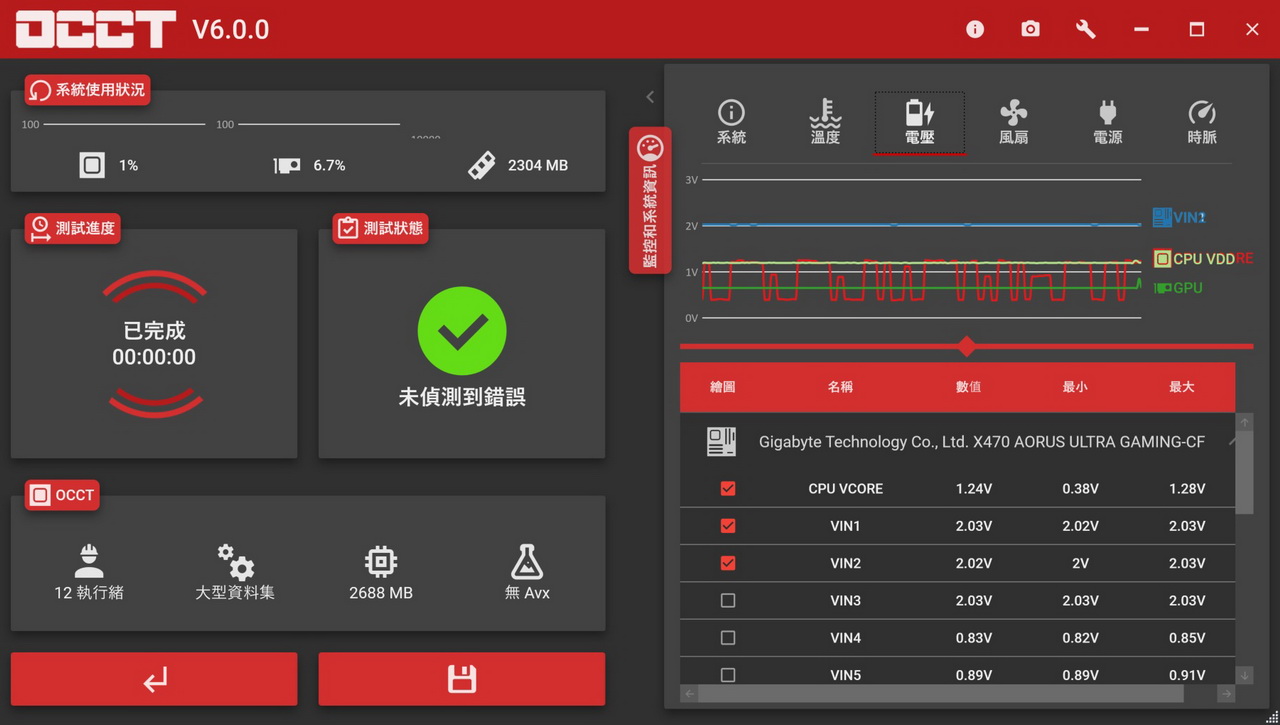Click the GPU graph legend entry
Viewport: 1280px width, 725px height.
point(1178,288)
